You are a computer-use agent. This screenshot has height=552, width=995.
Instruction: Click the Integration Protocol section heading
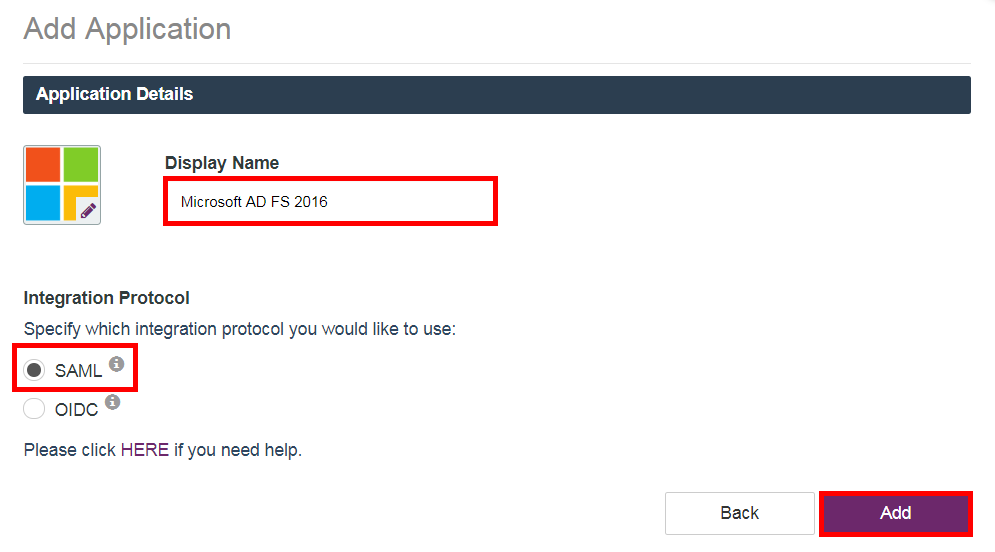[x=107, y=298]
